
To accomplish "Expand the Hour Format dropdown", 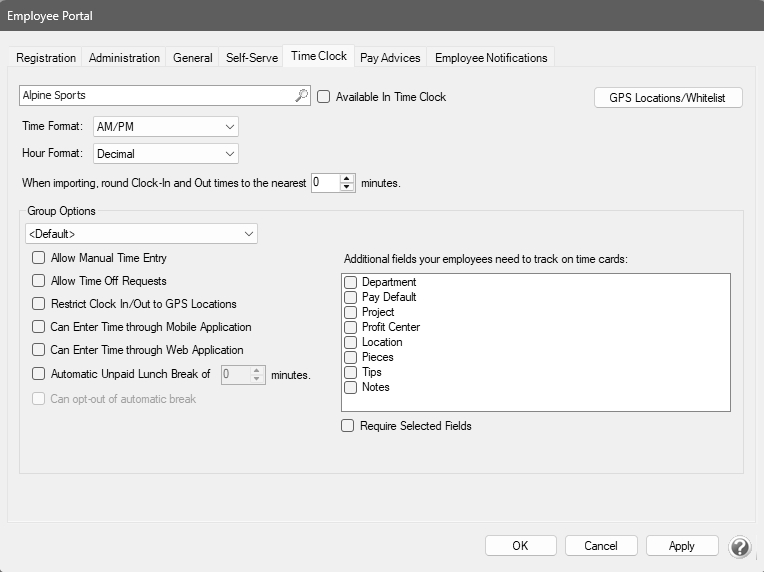I will [166, 154].
